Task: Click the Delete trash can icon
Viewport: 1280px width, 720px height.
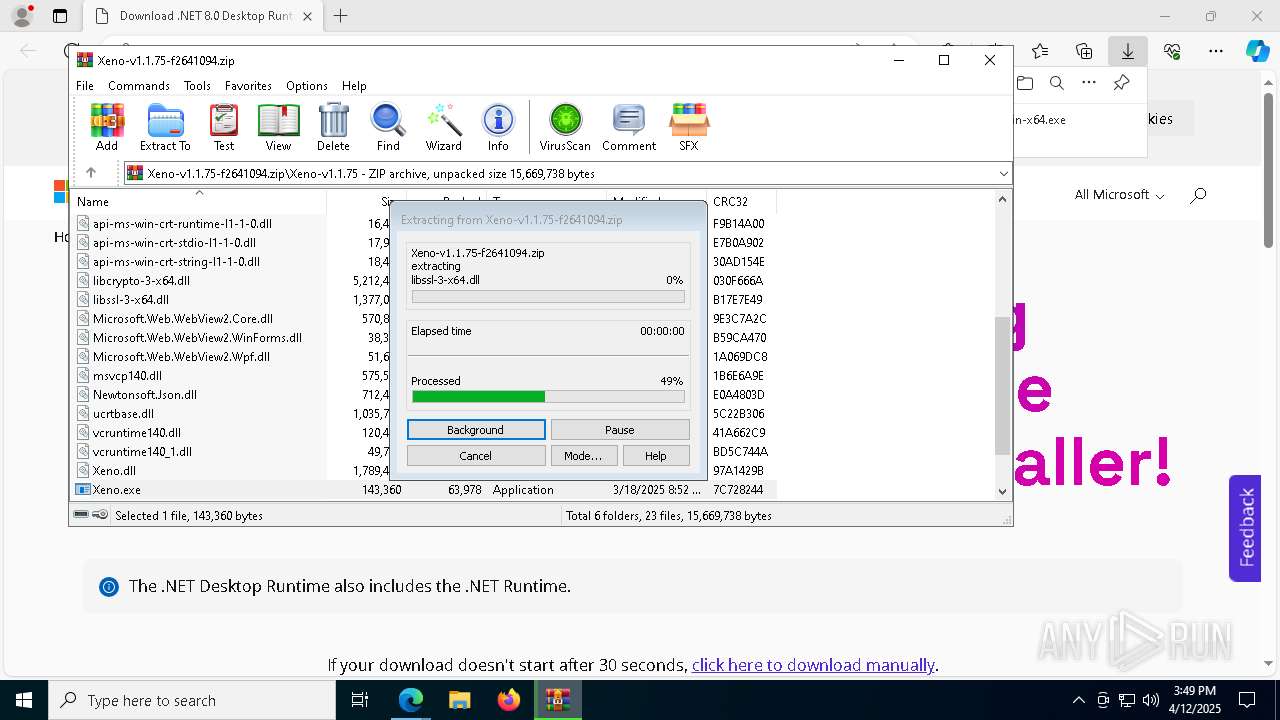Action: 333,127
